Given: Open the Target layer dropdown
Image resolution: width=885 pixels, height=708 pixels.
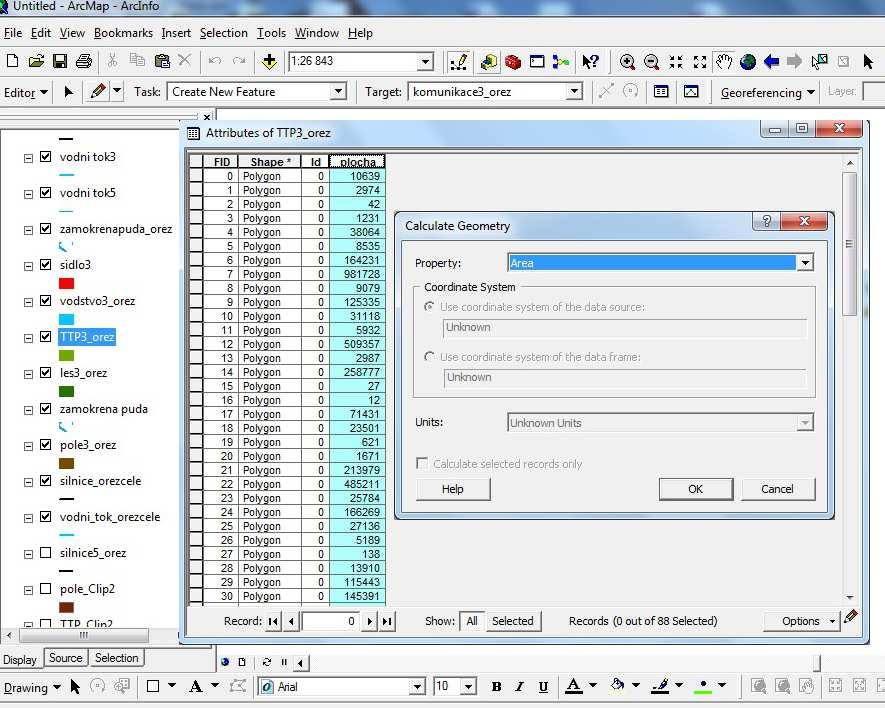Looking at the screenshot, I should pyautogui.click(x=574, y=91).
